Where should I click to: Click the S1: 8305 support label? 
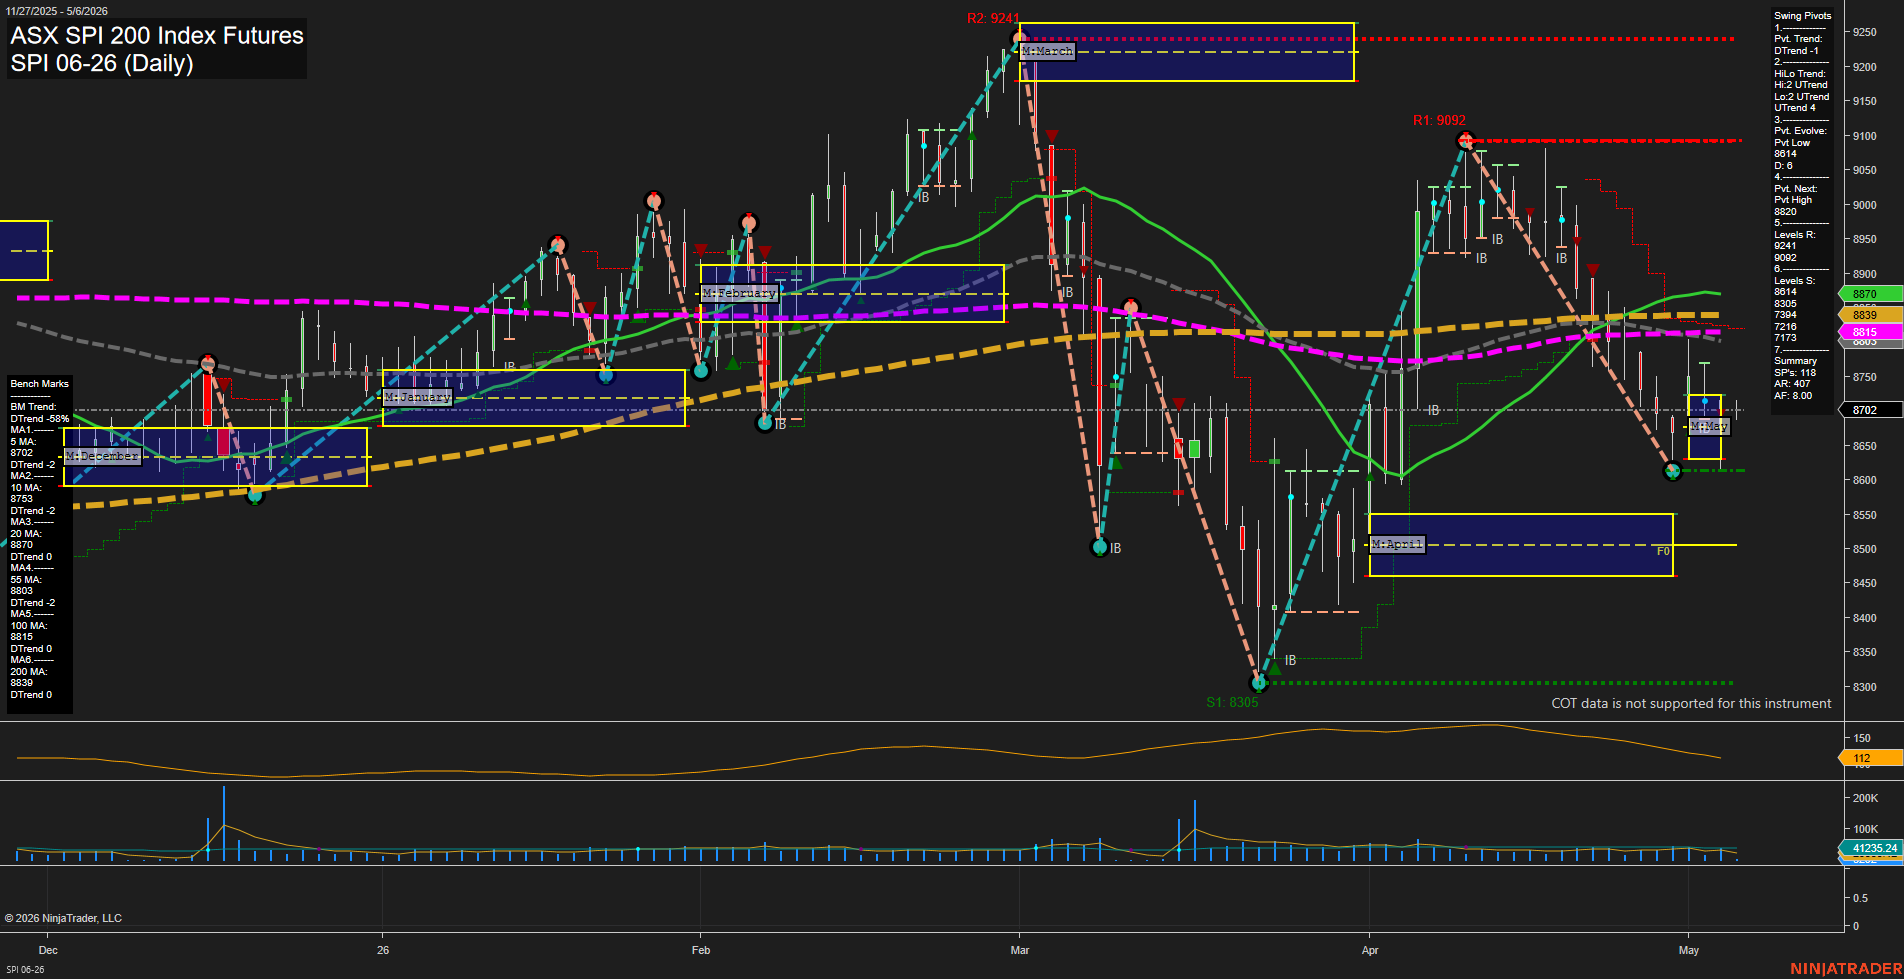(x=1232, y=702)
